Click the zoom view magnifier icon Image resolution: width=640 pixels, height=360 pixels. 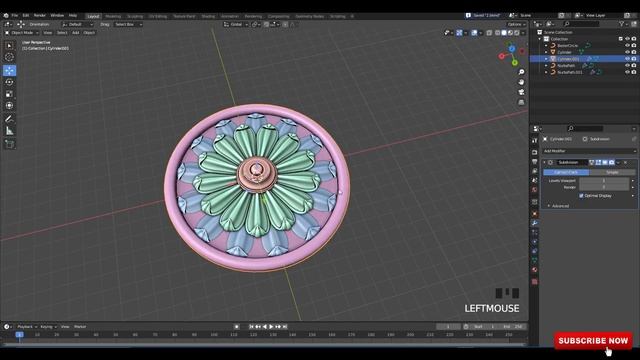tap(521, 72)
